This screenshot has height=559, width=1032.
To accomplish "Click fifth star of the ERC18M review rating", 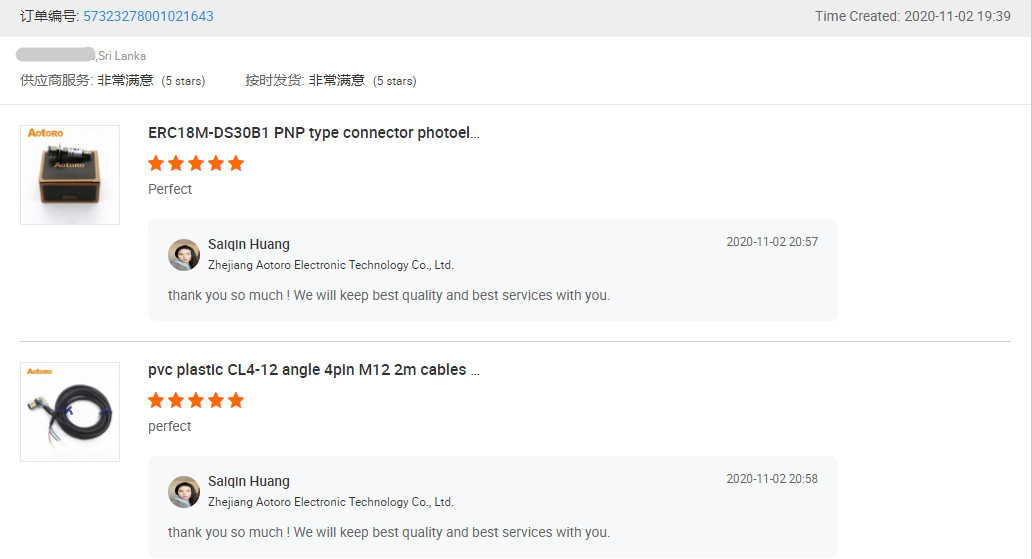I will point(236,163).
